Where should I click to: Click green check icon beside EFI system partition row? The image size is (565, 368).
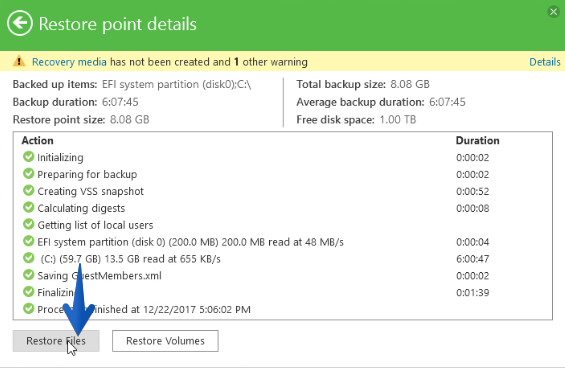click(28, 241)
